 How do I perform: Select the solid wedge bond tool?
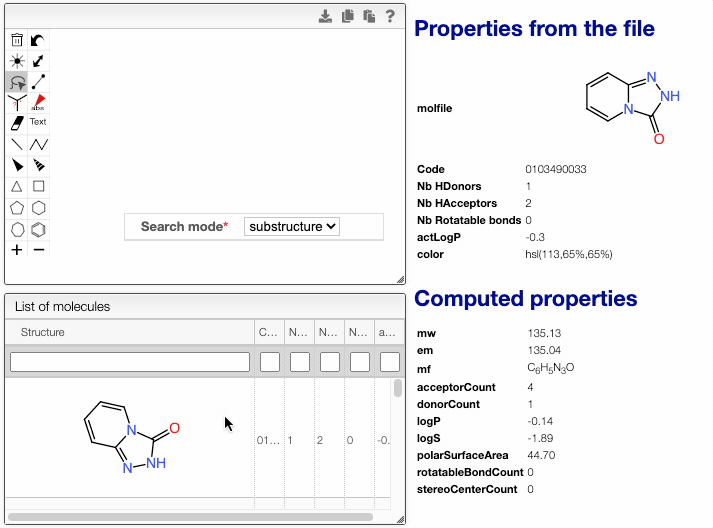coord(17,165)
